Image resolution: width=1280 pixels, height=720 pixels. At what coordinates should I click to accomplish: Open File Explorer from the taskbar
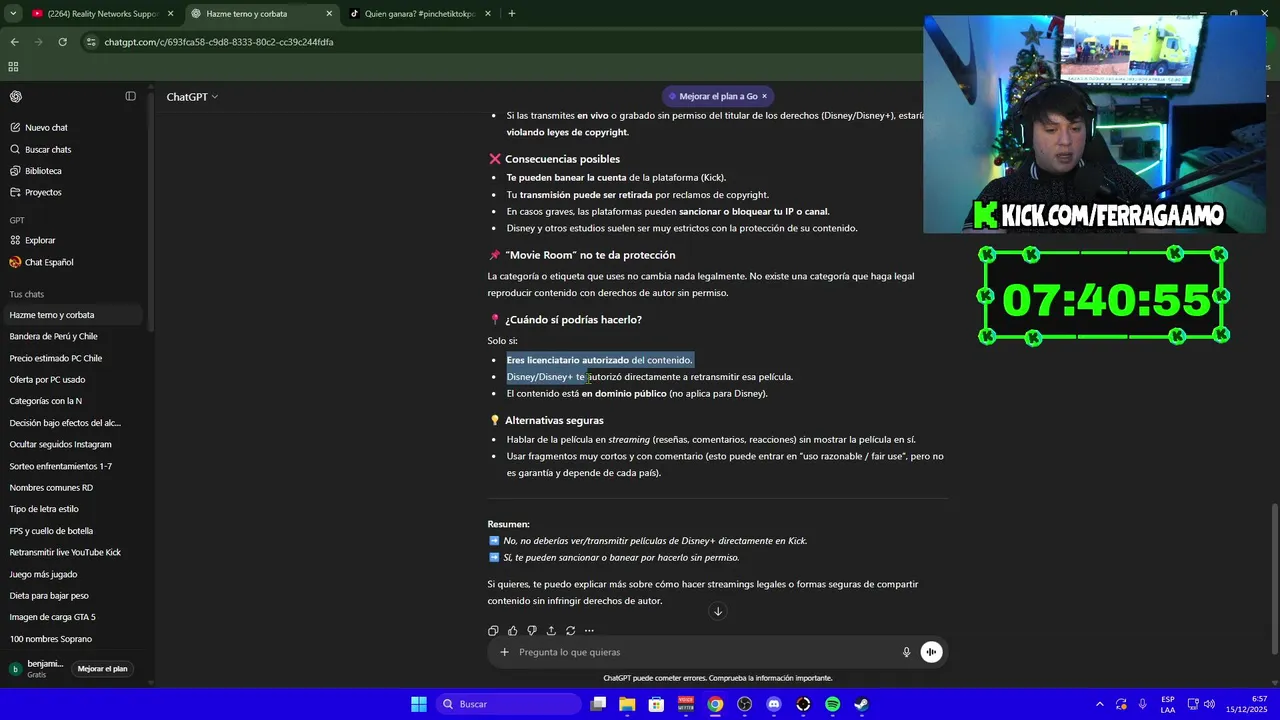coord(627,704)
